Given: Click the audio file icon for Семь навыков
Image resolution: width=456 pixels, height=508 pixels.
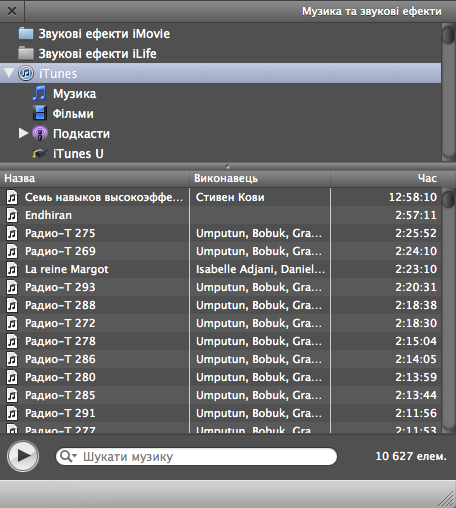Looking at the screenshot, I should [12, 197].
